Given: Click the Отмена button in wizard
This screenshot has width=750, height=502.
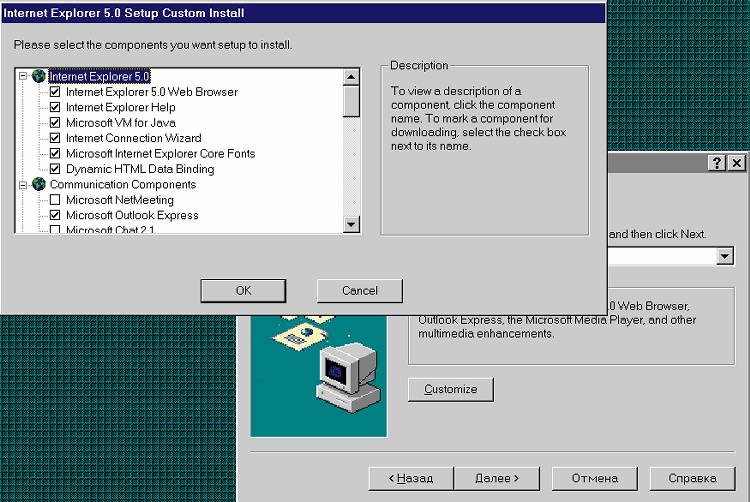Looking at the screenshot, I should tap(595, 478).
